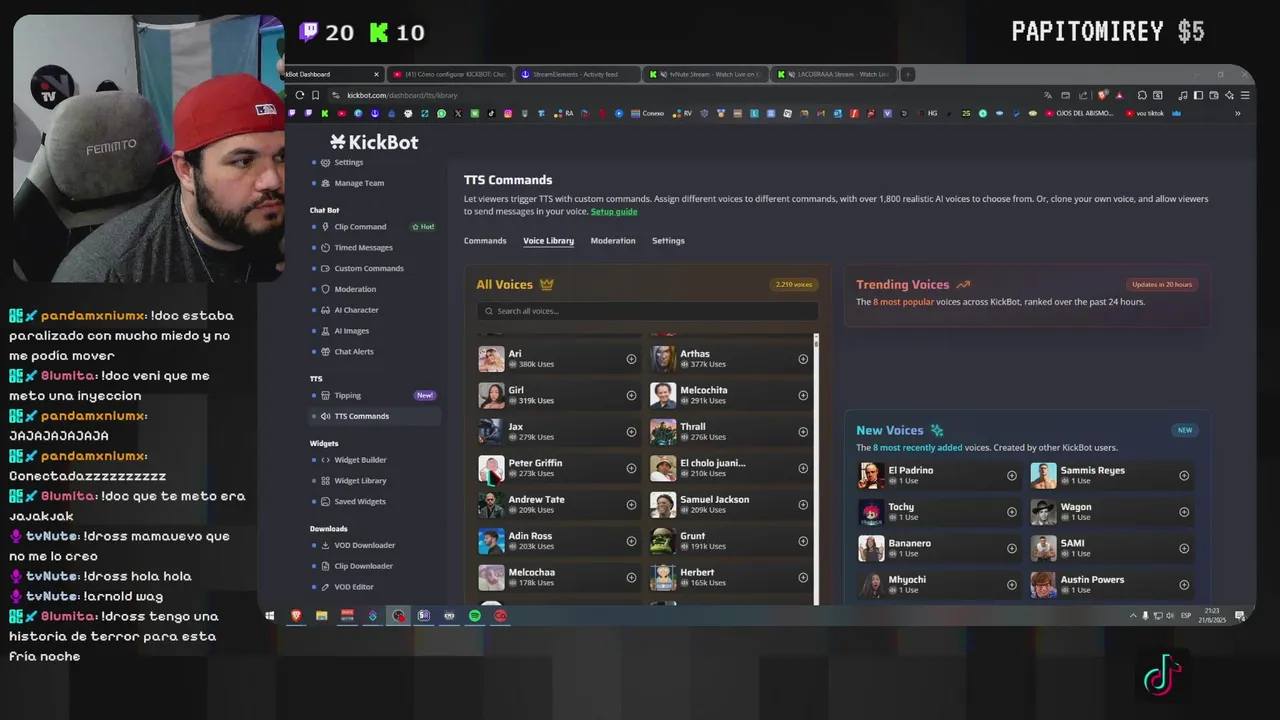This screenshot has height=720, width=1280.
Task: Open Manage Team in the sidebar
Action: click(x=359, y=183)
